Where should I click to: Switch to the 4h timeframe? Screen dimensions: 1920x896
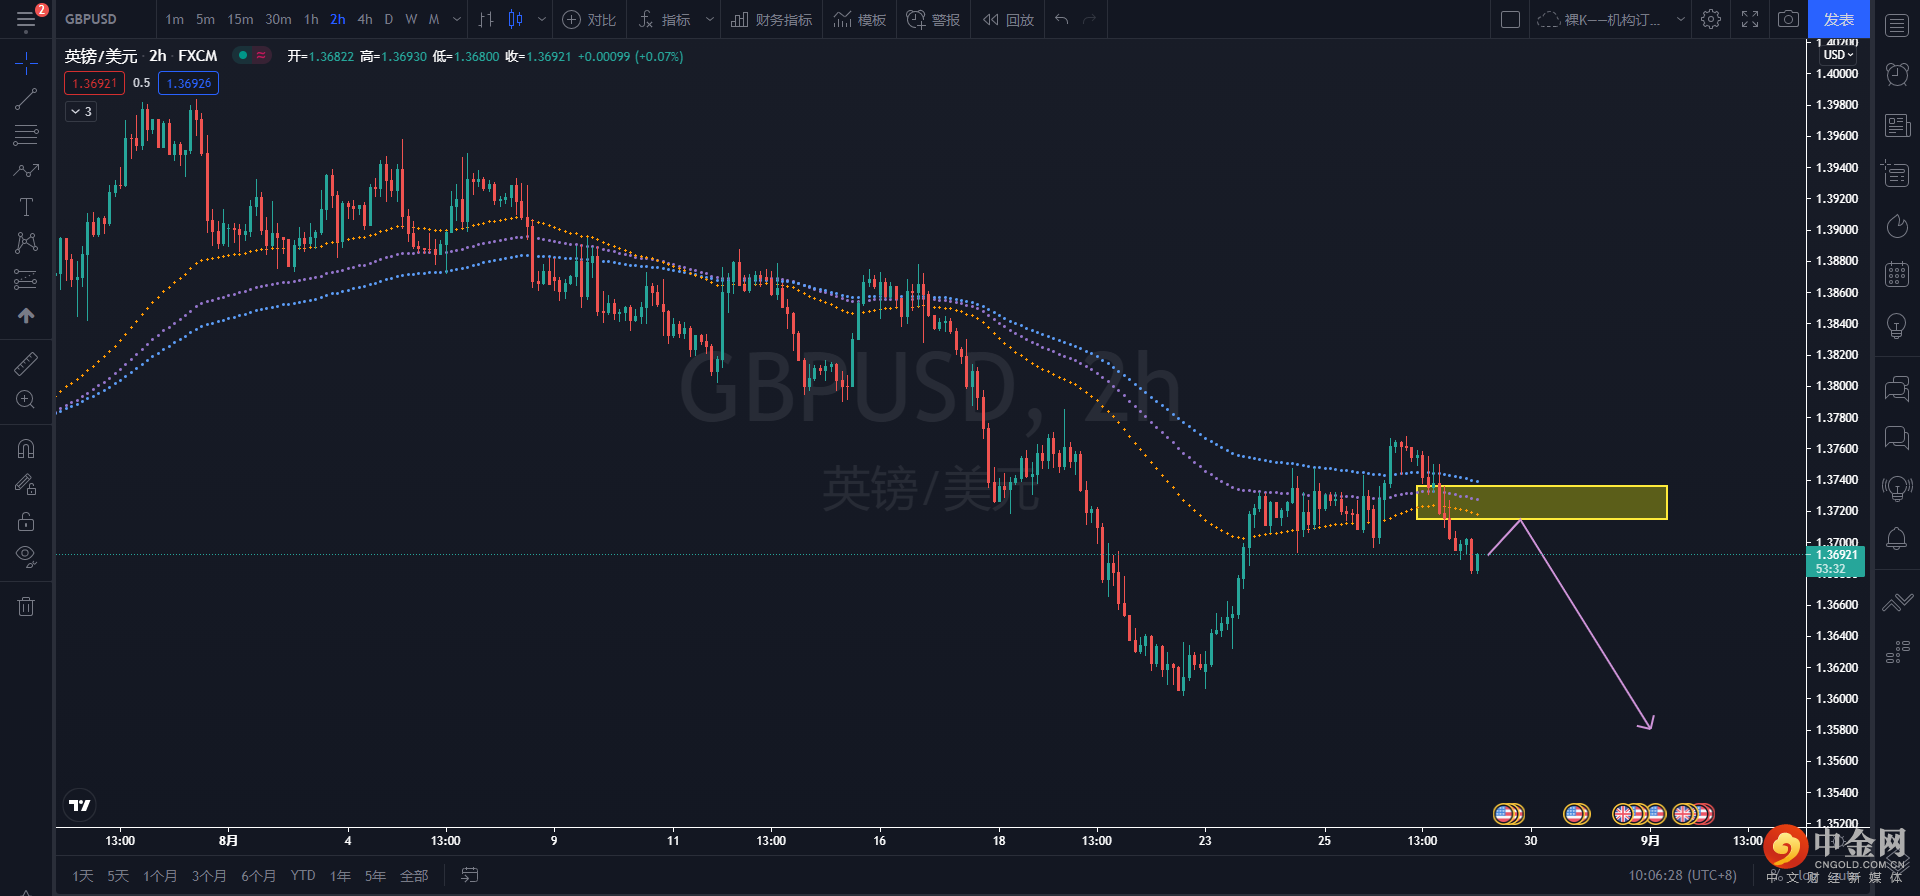365,19
